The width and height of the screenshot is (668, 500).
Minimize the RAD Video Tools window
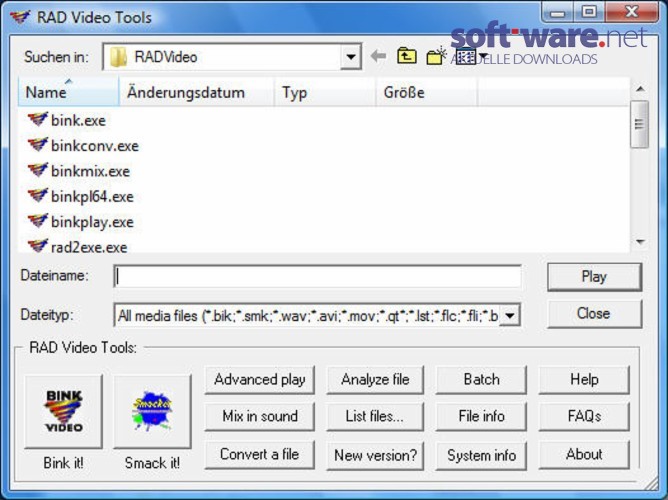pos(557,13)
